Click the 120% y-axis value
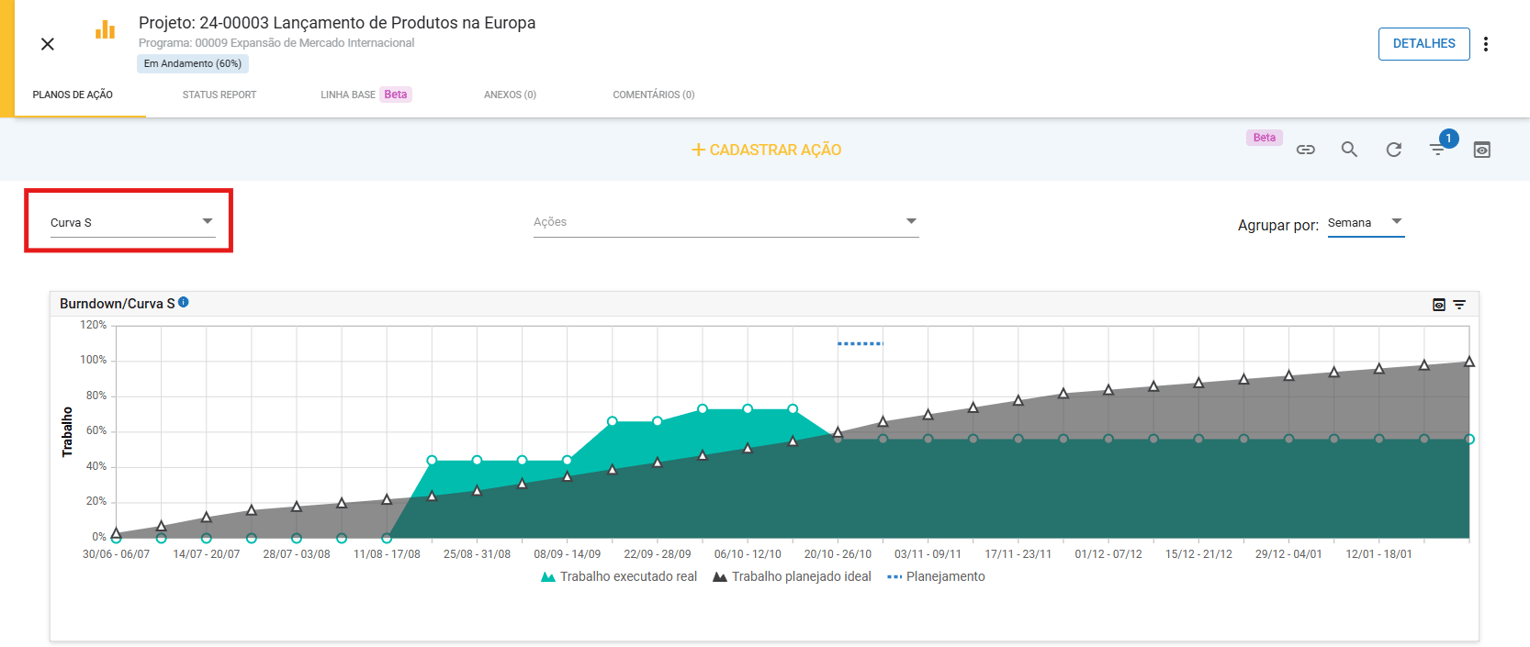The image size is (1530, 647). 93,325
